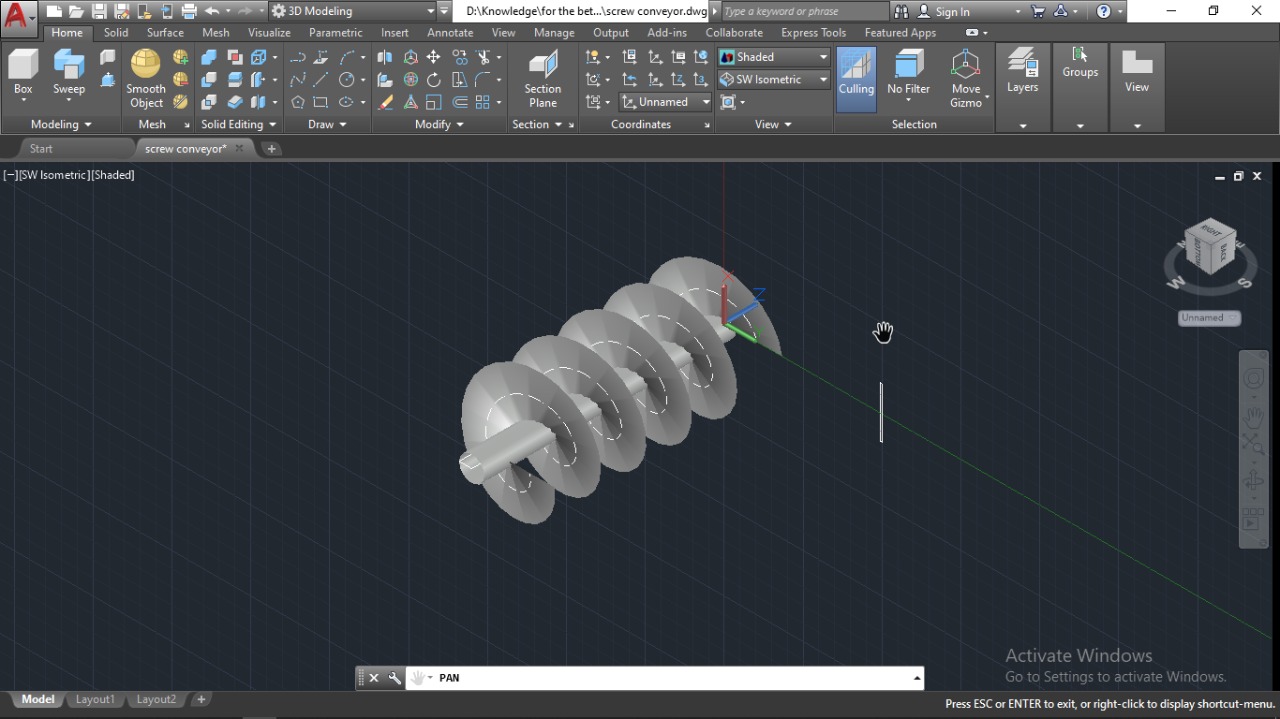The height and width of the screenshot is (719, 1280).
Task: Open the Visualize ribbon tab
Action: tap(269, 32)
